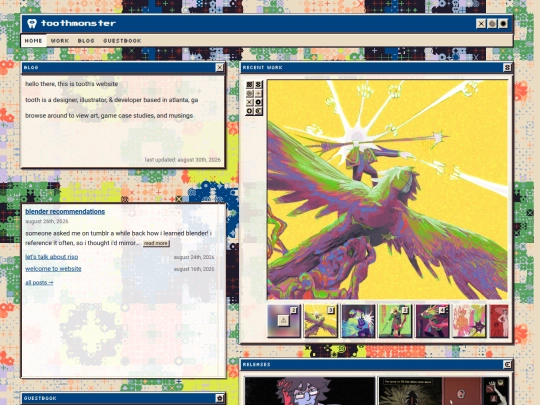
Task: Select the blue and green figure thumbnail
Action: (x=358, y=321)
